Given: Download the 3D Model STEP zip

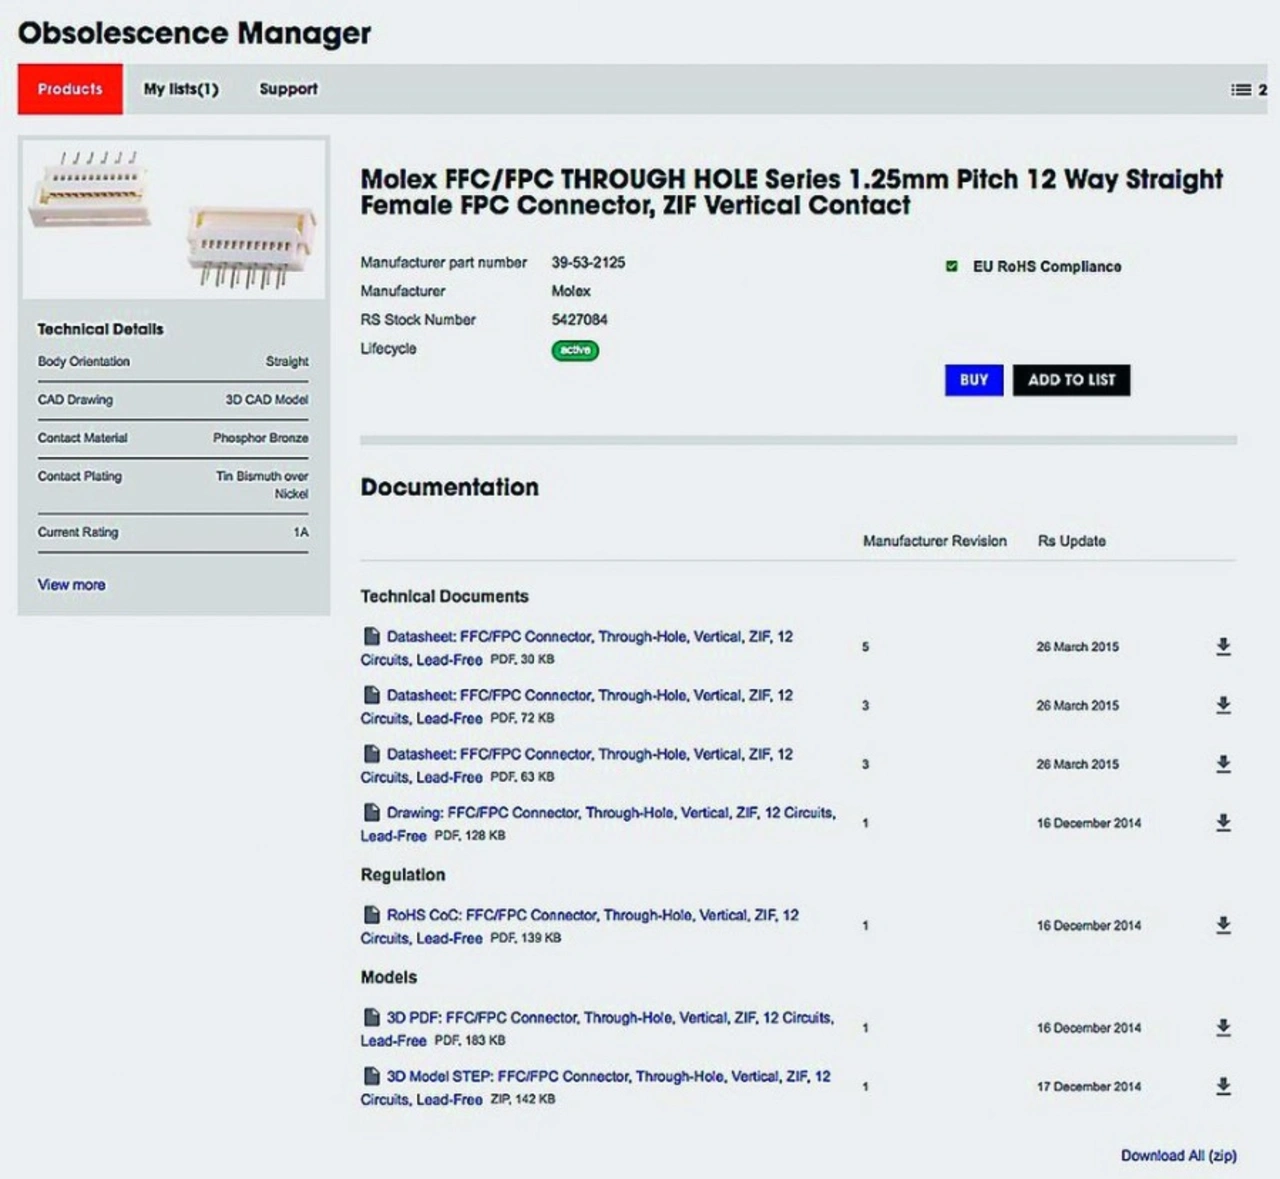Looking at the screenshot, I should (x=1223, y=1087).
